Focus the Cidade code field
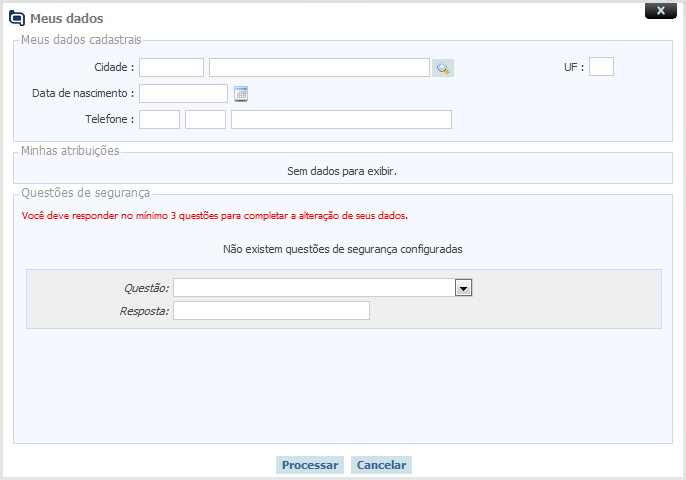686x480 pixels. [172, 67]
